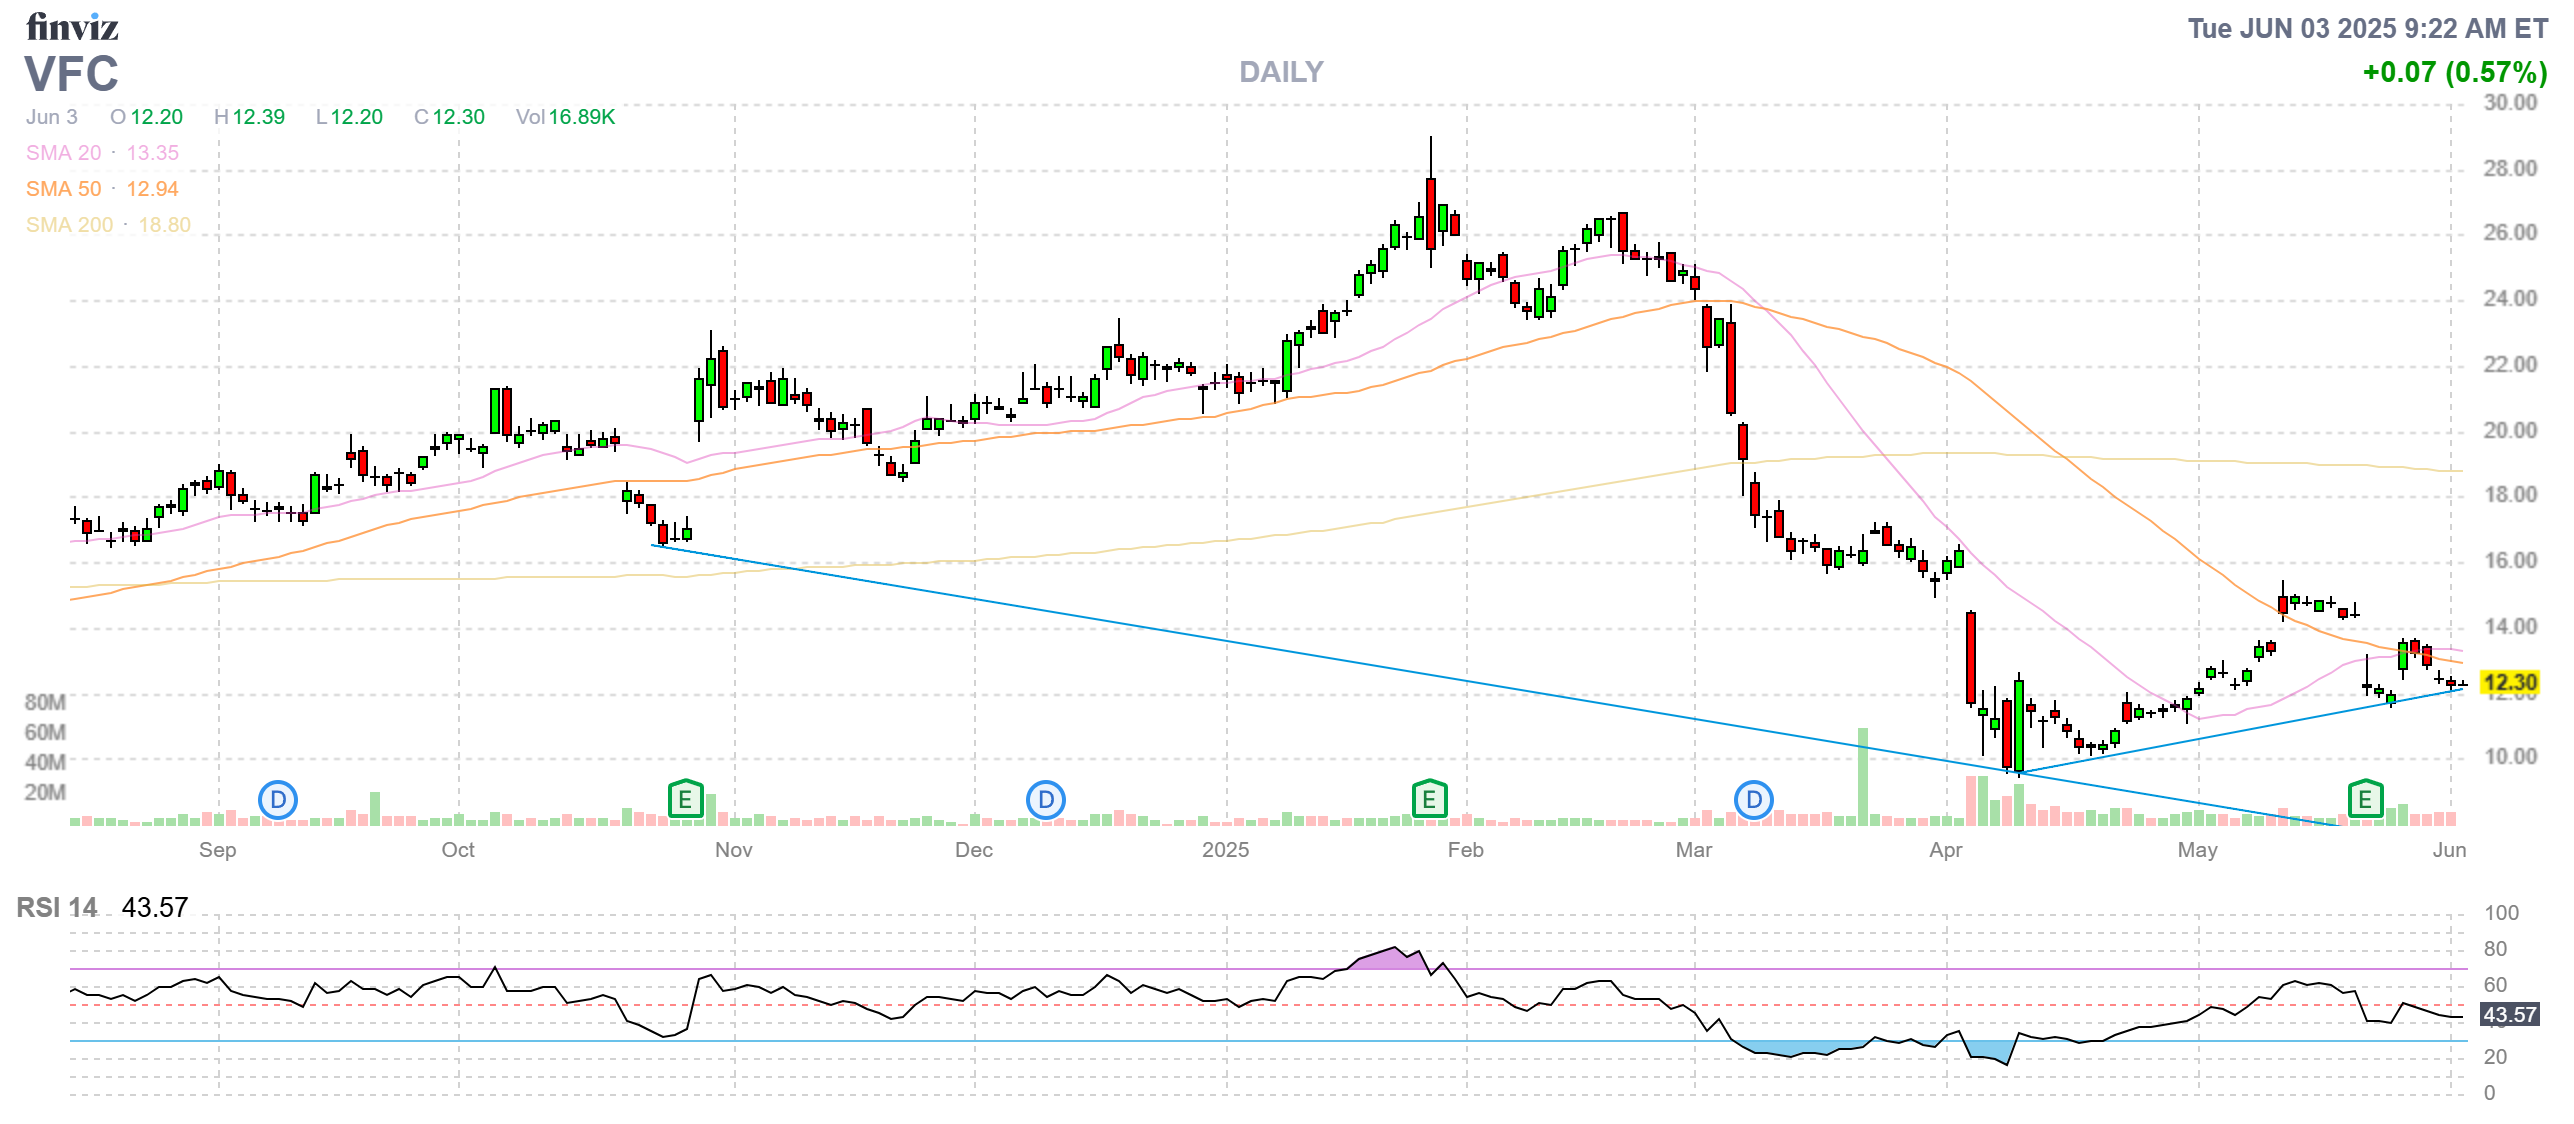Click the RSI 14 indicator label
Viewport: 2574px width, 1124px height.
pos(57,908)
